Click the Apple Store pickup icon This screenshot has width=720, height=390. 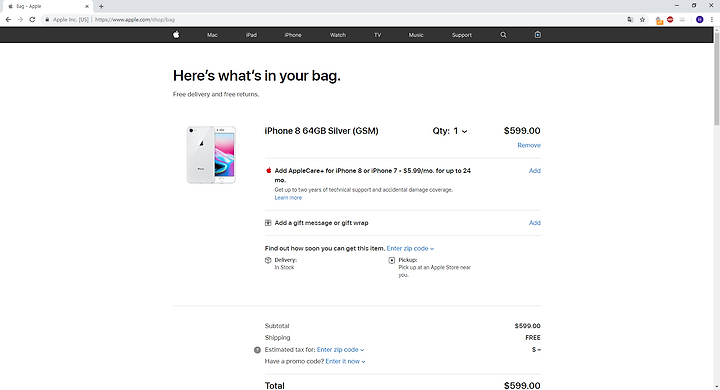pos(392,260)
